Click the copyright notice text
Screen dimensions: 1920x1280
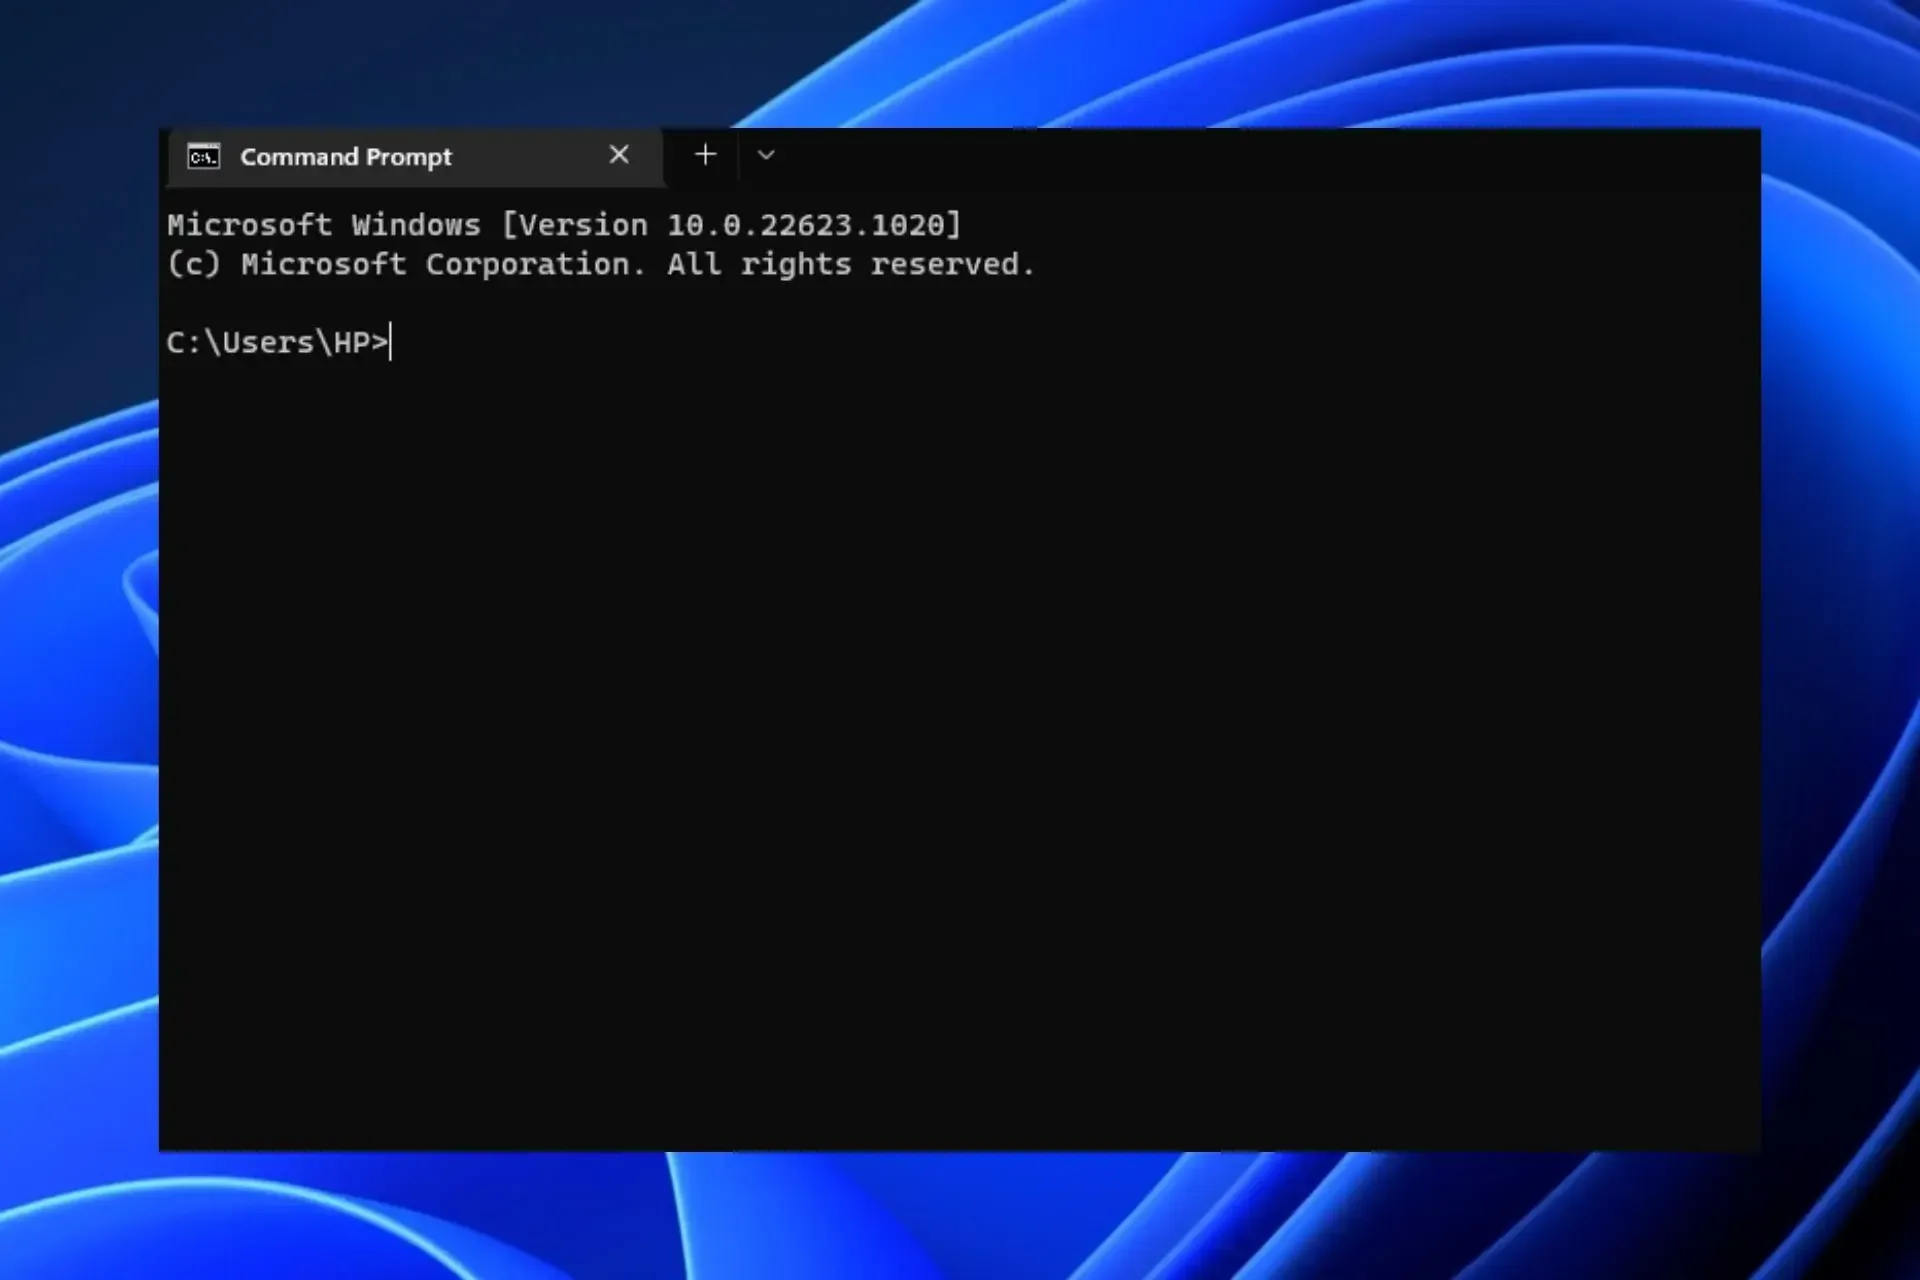[x=600, y=264]
